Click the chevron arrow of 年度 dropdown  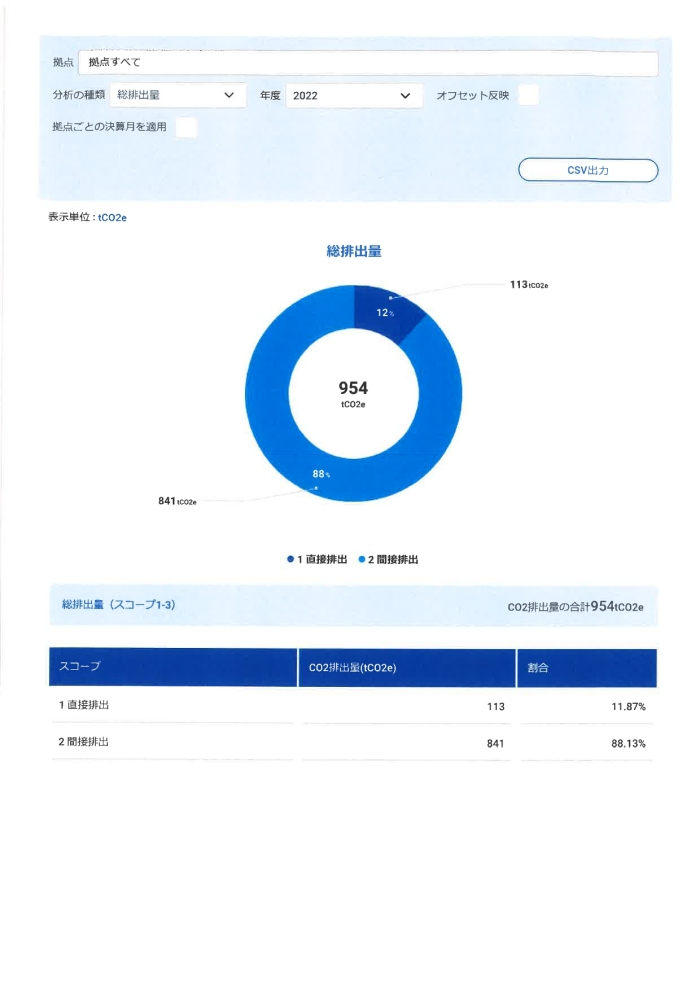(x=405, y=96)
